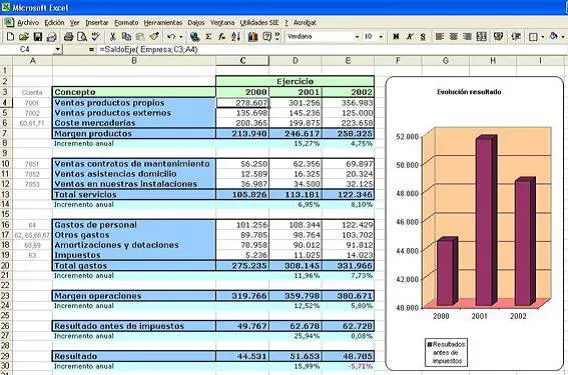Select column G header

click(446, 61)
